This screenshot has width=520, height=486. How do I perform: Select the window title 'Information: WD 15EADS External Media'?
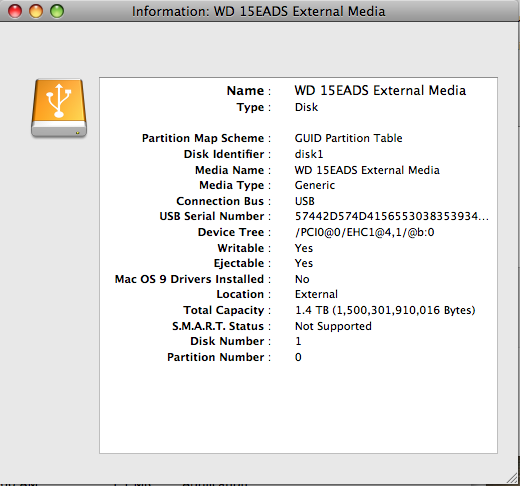pos(258,11)
